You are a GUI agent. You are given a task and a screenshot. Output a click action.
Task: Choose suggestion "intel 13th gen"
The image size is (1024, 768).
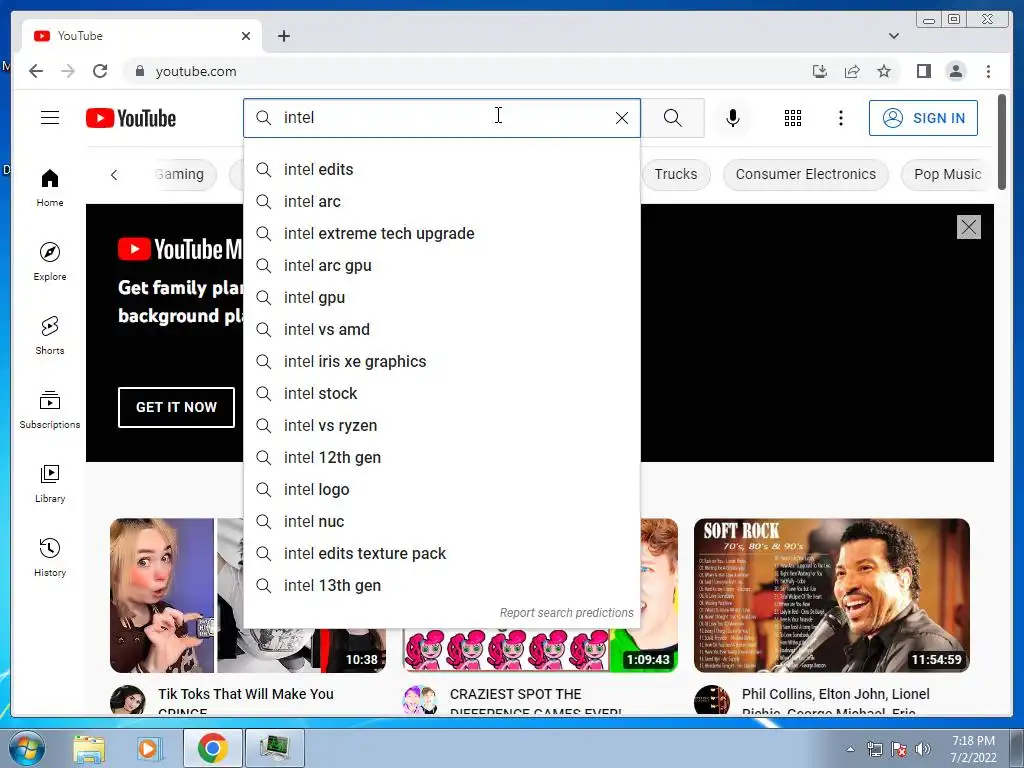pos(441,586)
